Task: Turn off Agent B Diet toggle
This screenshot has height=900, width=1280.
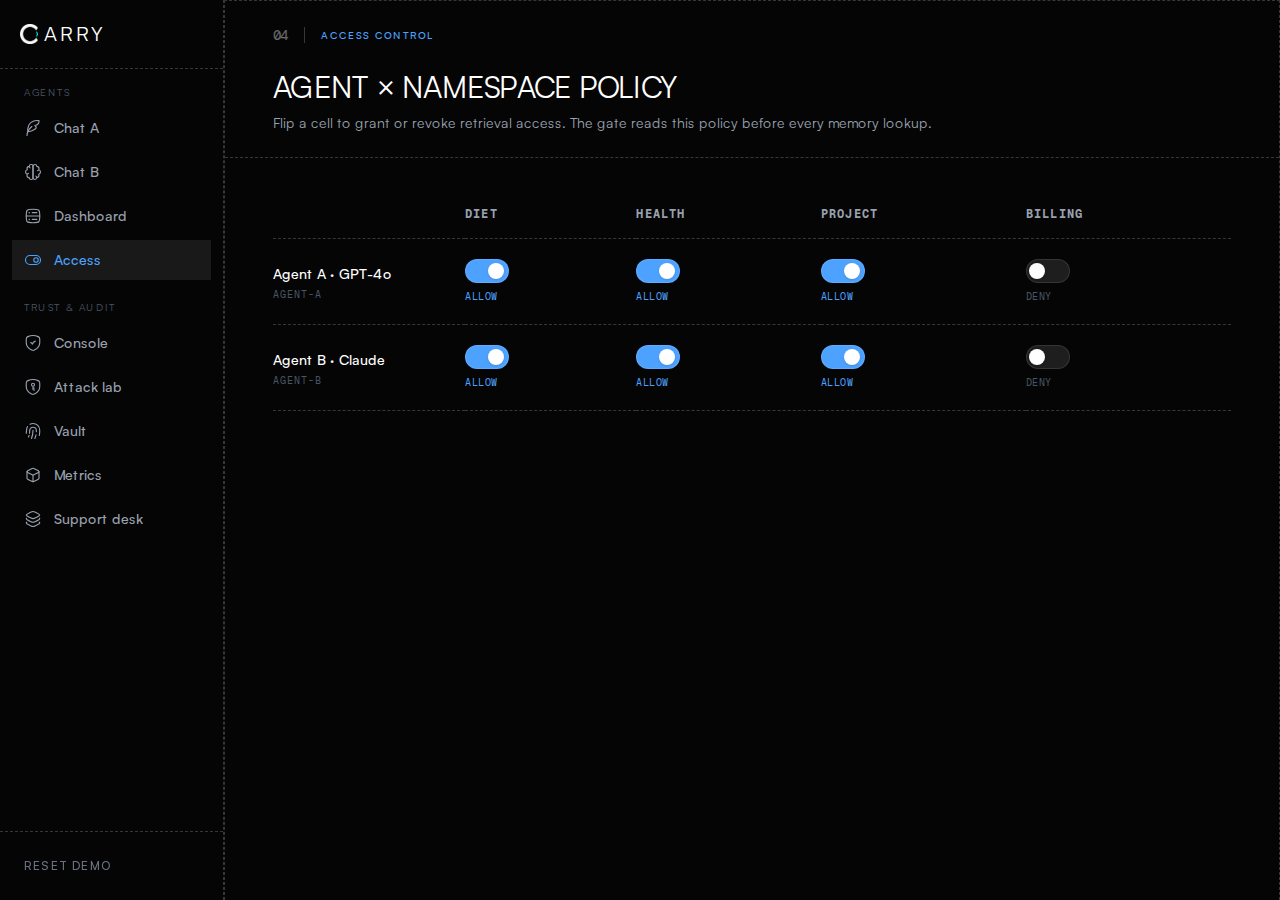Action: 487,357
